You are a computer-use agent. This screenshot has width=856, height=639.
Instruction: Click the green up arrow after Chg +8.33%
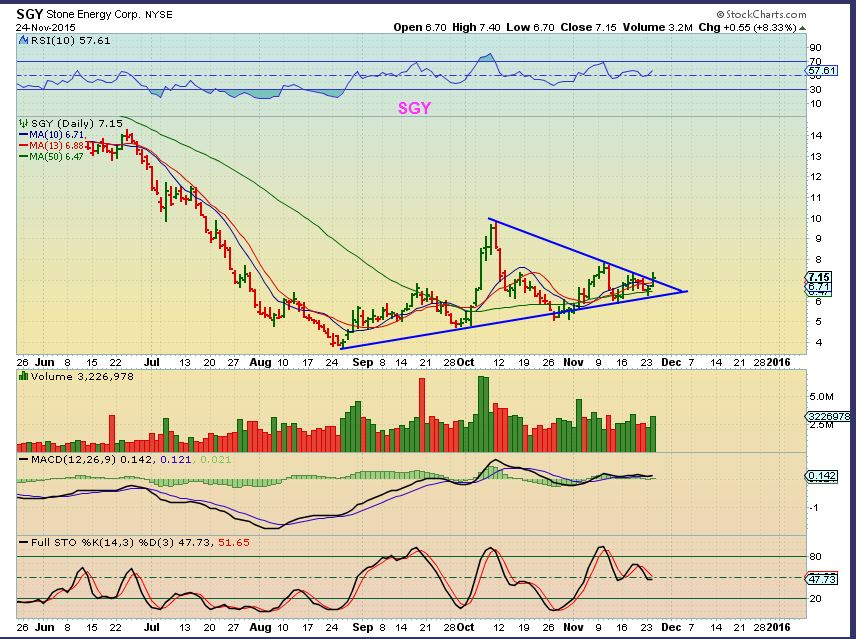click(x=802, y=28)
